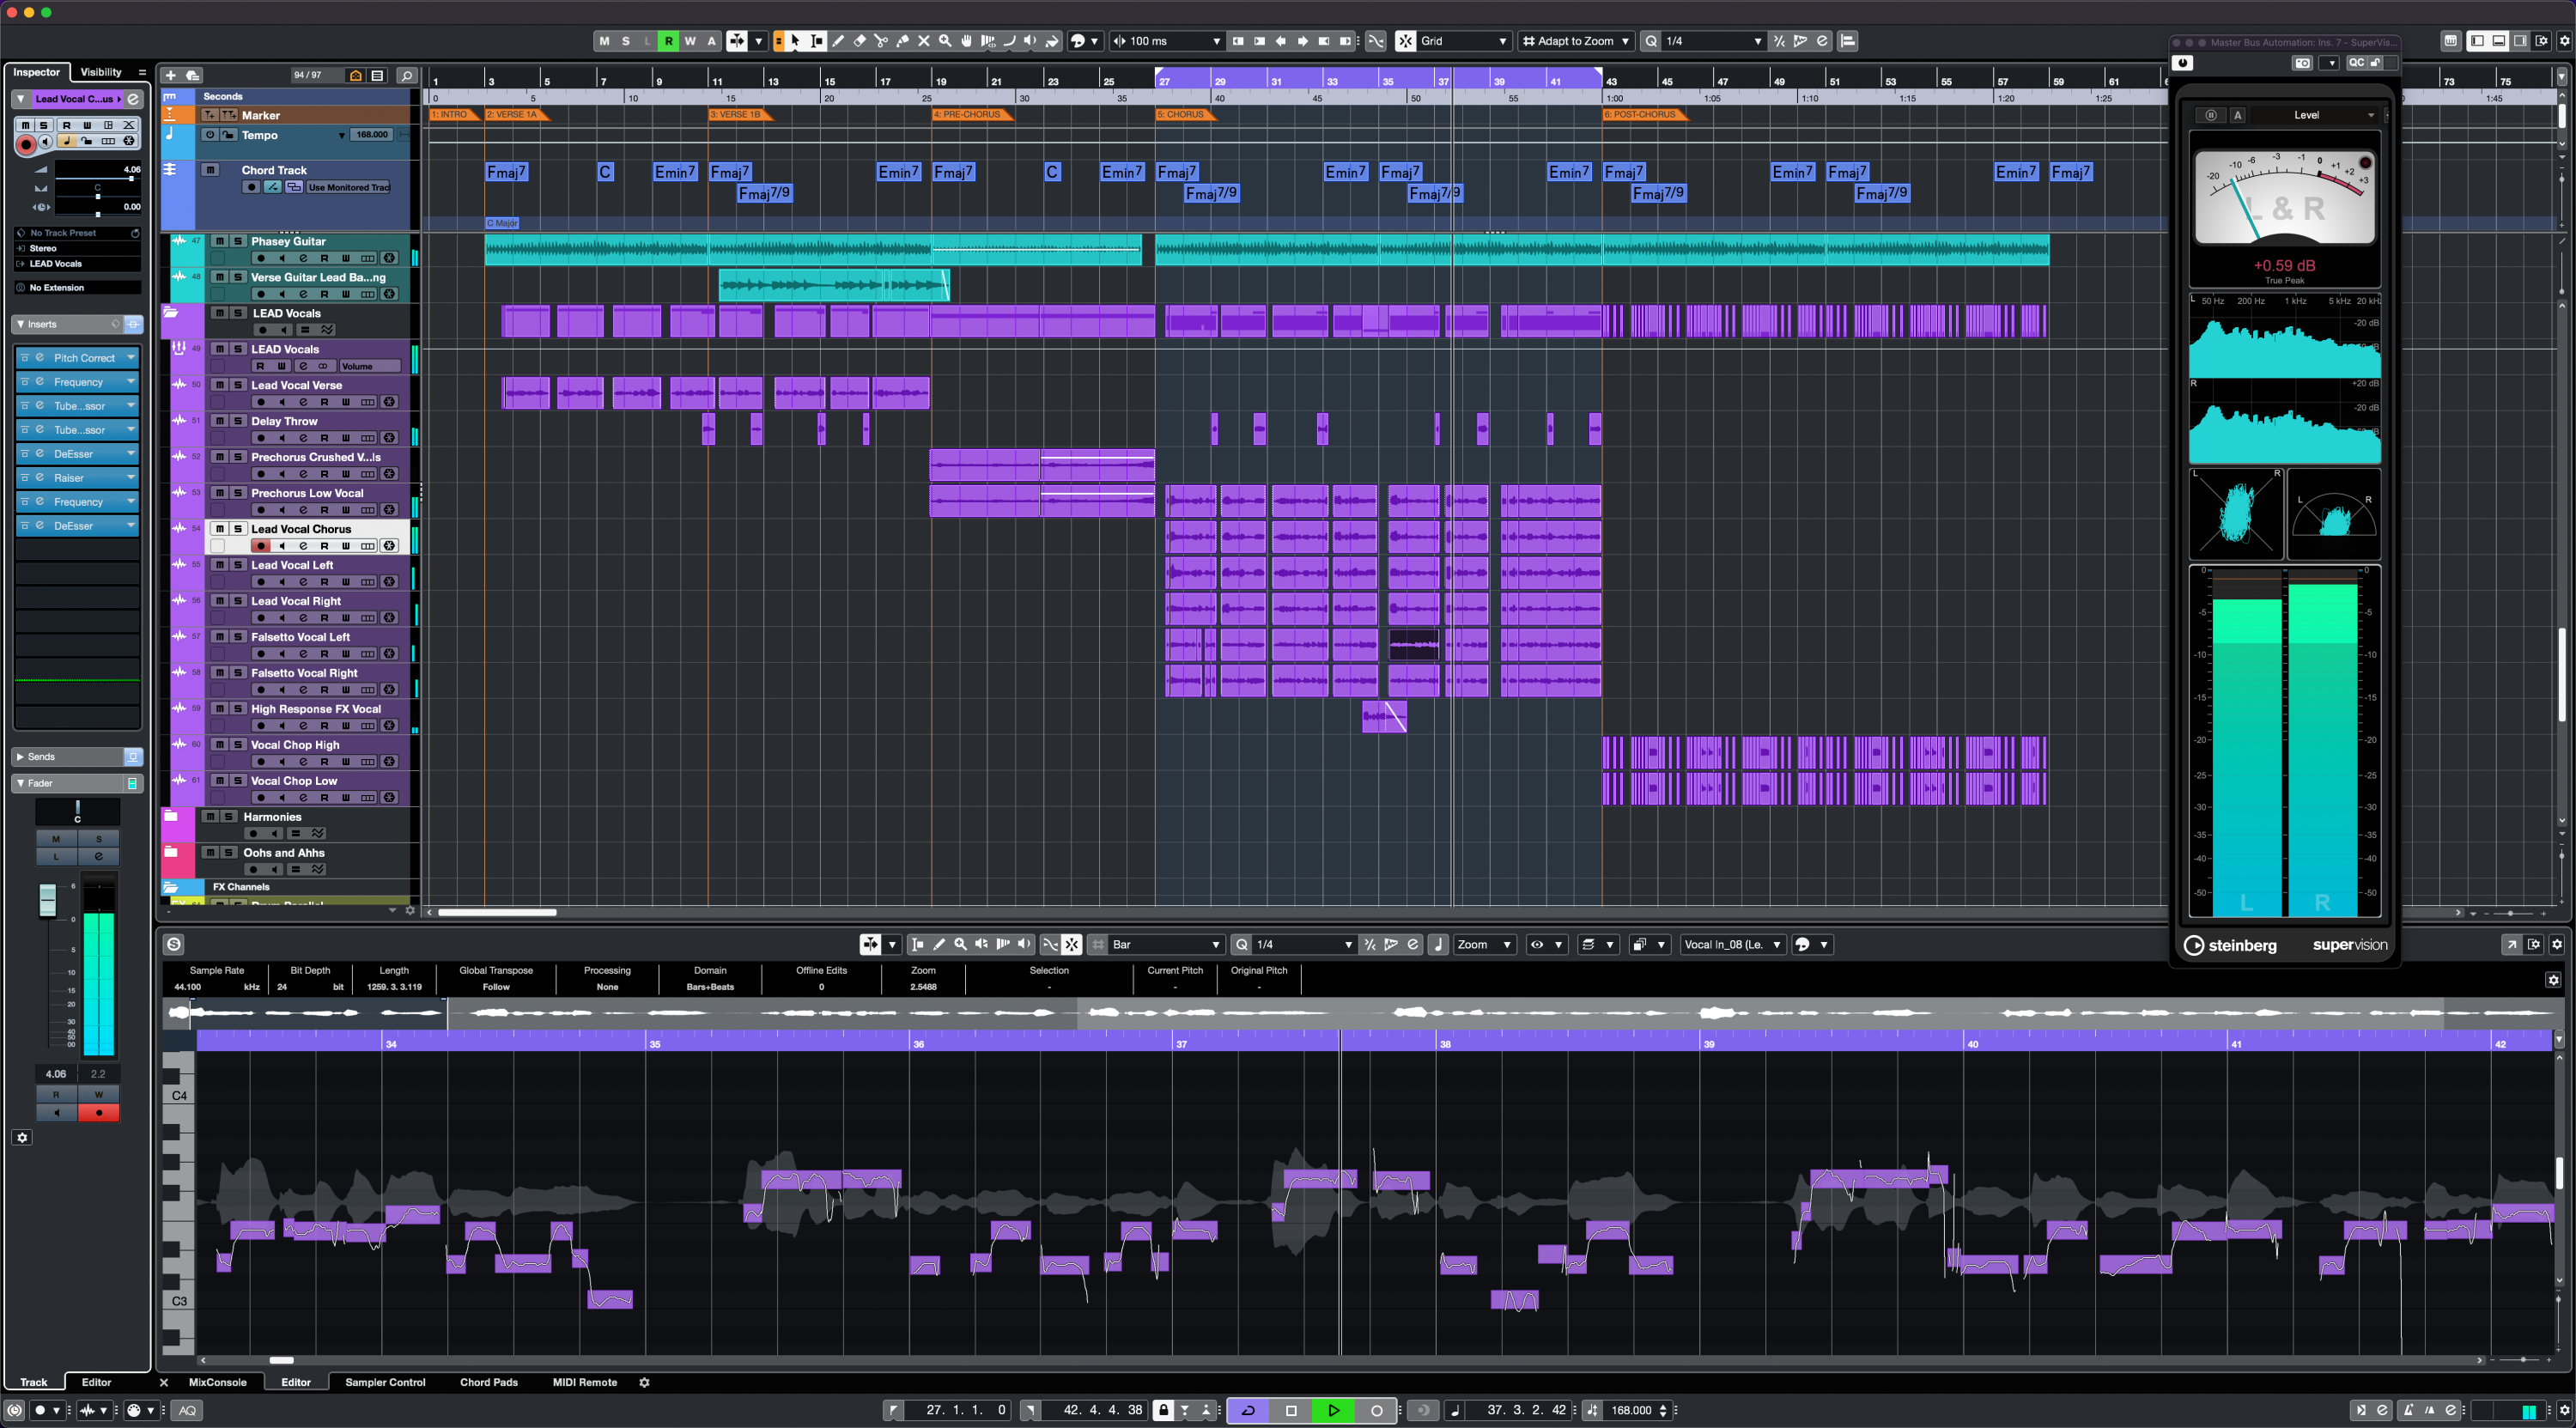Screen dimensions: 2576x1428
Task: Activate snap in the sample editor toolbar
Action: coord(1071,944)
